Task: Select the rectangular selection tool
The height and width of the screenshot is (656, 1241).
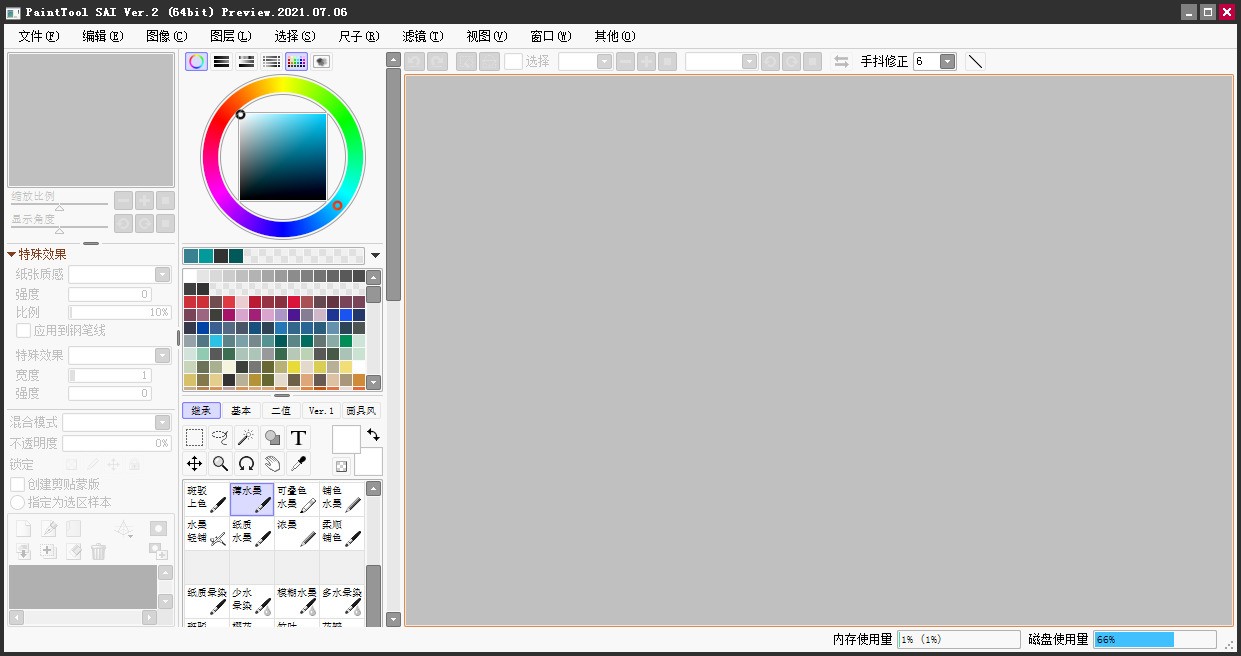Action: (x=195, y=437)
